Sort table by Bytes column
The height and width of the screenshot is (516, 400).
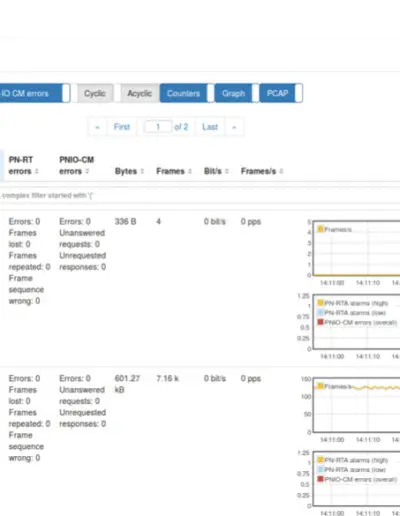click(x=129, y=171)
